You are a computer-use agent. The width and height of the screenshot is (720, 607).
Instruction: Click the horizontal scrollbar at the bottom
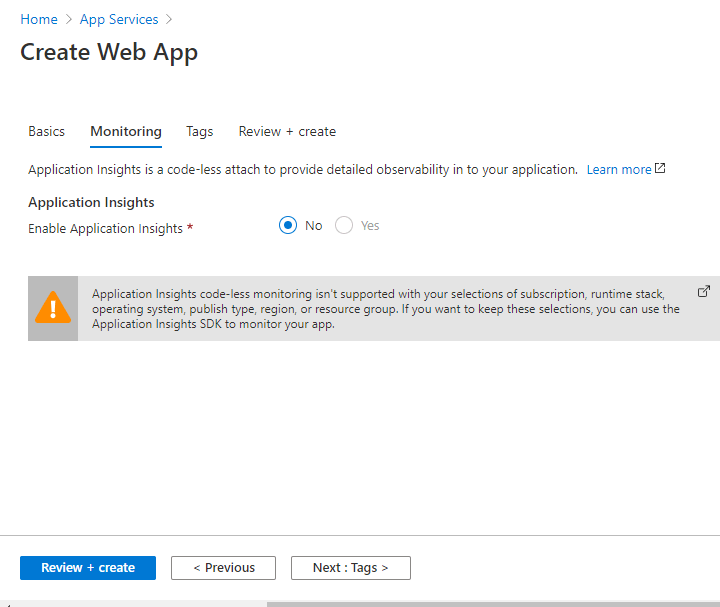click(493, 604)
